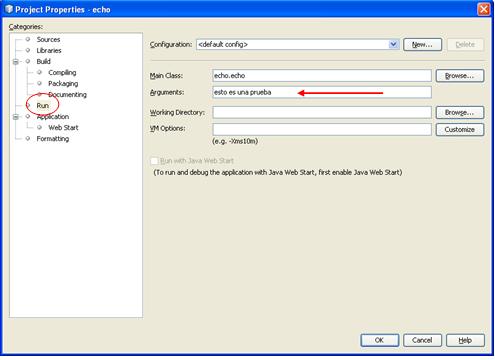The image size is (495, 360).
Task: Select the Build category
Action: tap(43, 61)
